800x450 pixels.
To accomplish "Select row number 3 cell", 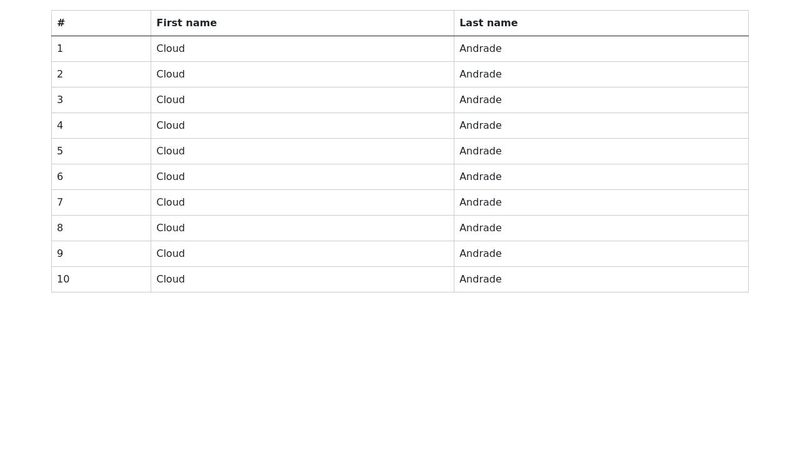I will tap(101, 100).
